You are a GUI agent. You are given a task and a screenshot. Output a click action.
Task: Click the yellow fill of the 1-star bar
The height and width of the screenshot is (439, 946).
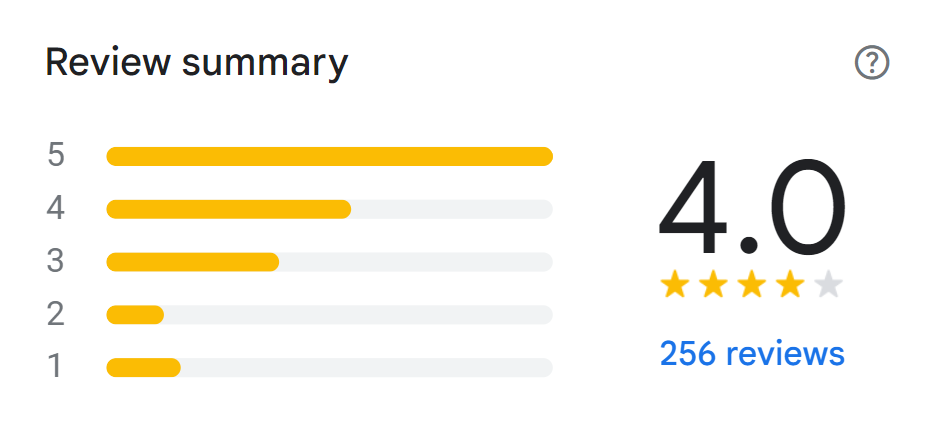click(143, 368)
